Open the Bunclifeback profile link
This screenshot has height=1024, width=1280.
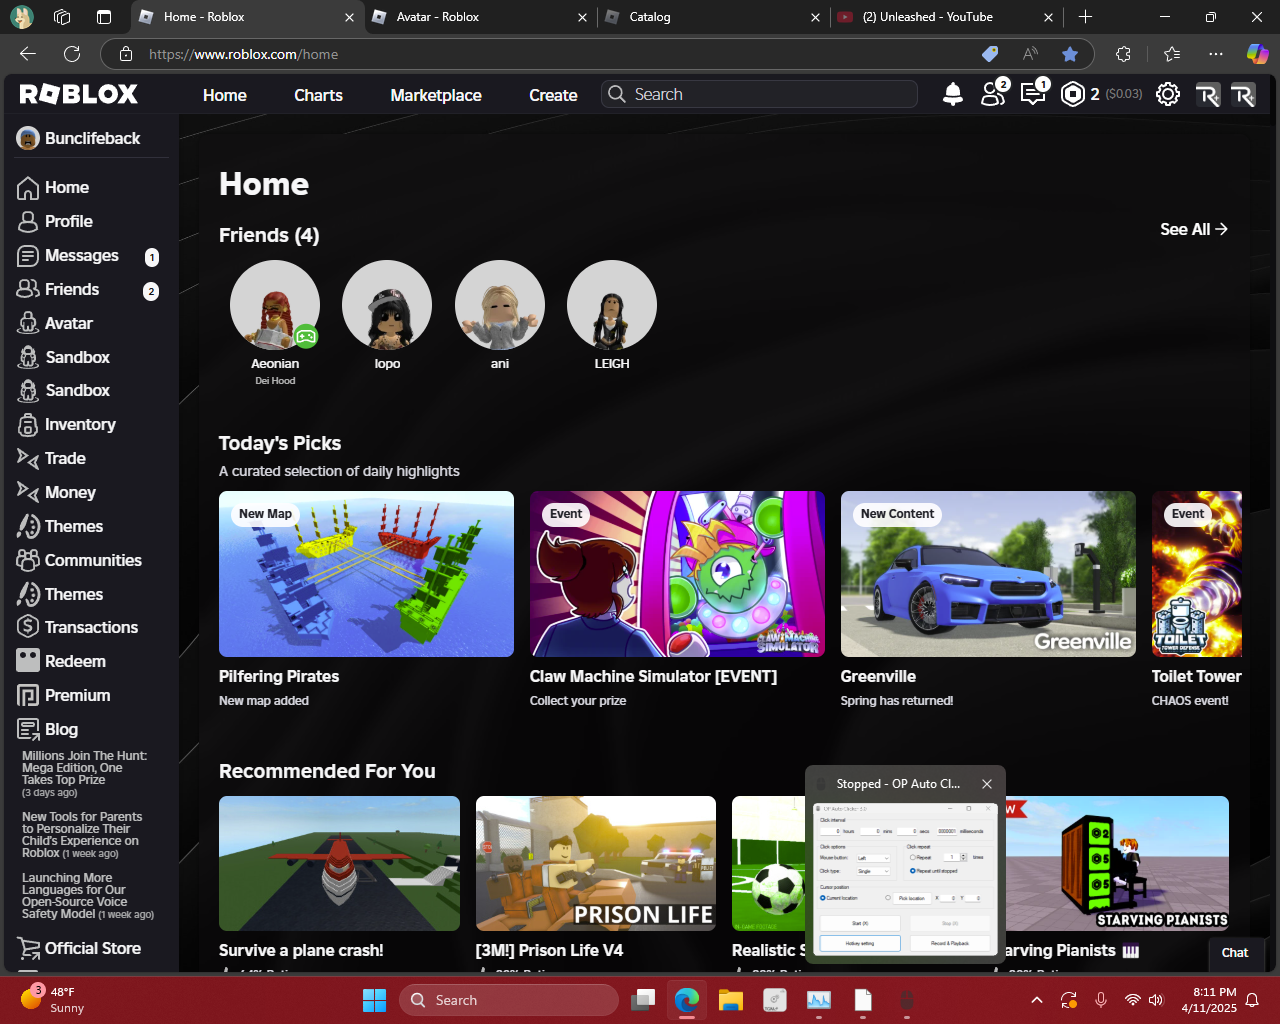pos(79,138)
